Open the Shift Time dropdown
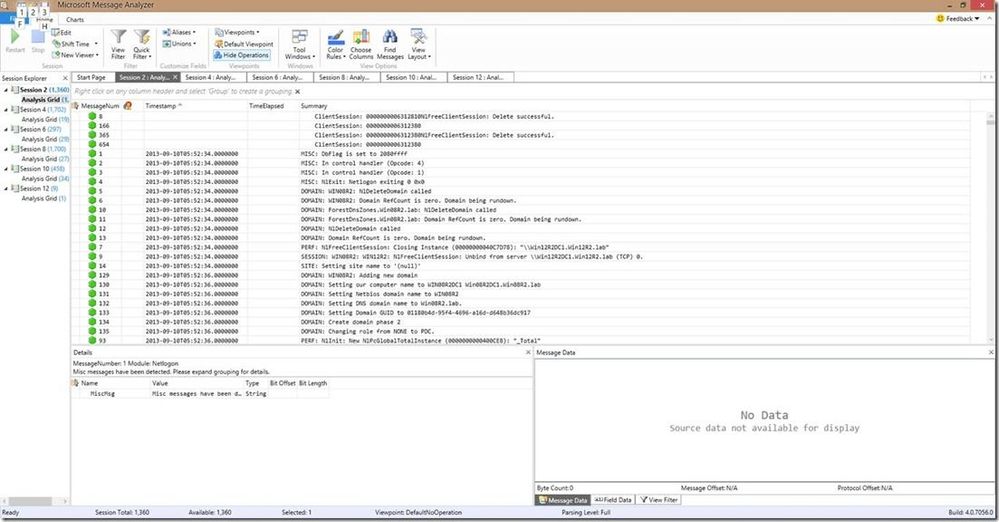Screen dimensions: 999x522 click(75, 44)
